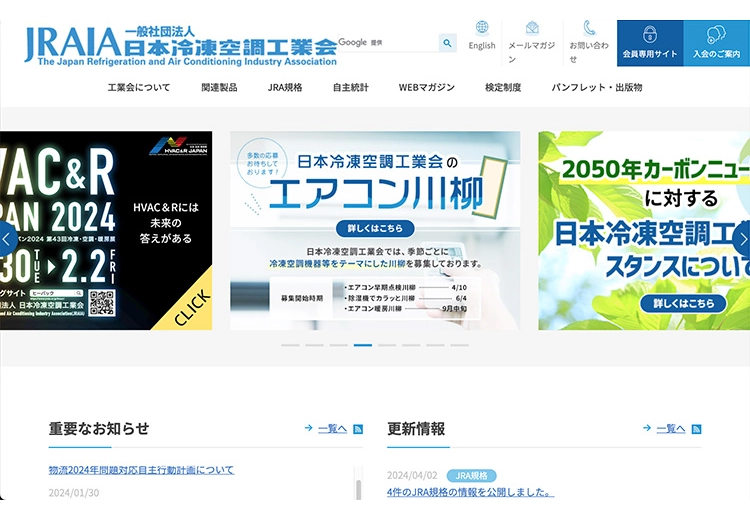Select the third carousel indicator dash
Viewport: 750px width, 520px height.
click(339, 345)
